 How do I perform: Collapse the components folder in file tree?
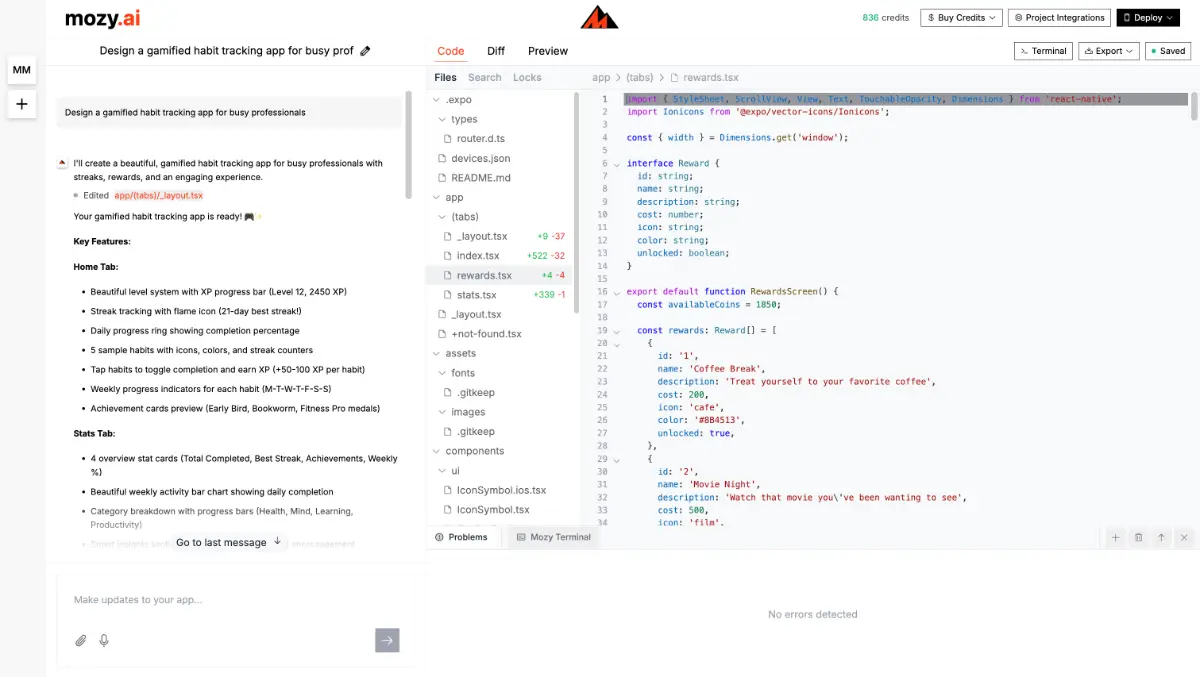click(436, 451)
